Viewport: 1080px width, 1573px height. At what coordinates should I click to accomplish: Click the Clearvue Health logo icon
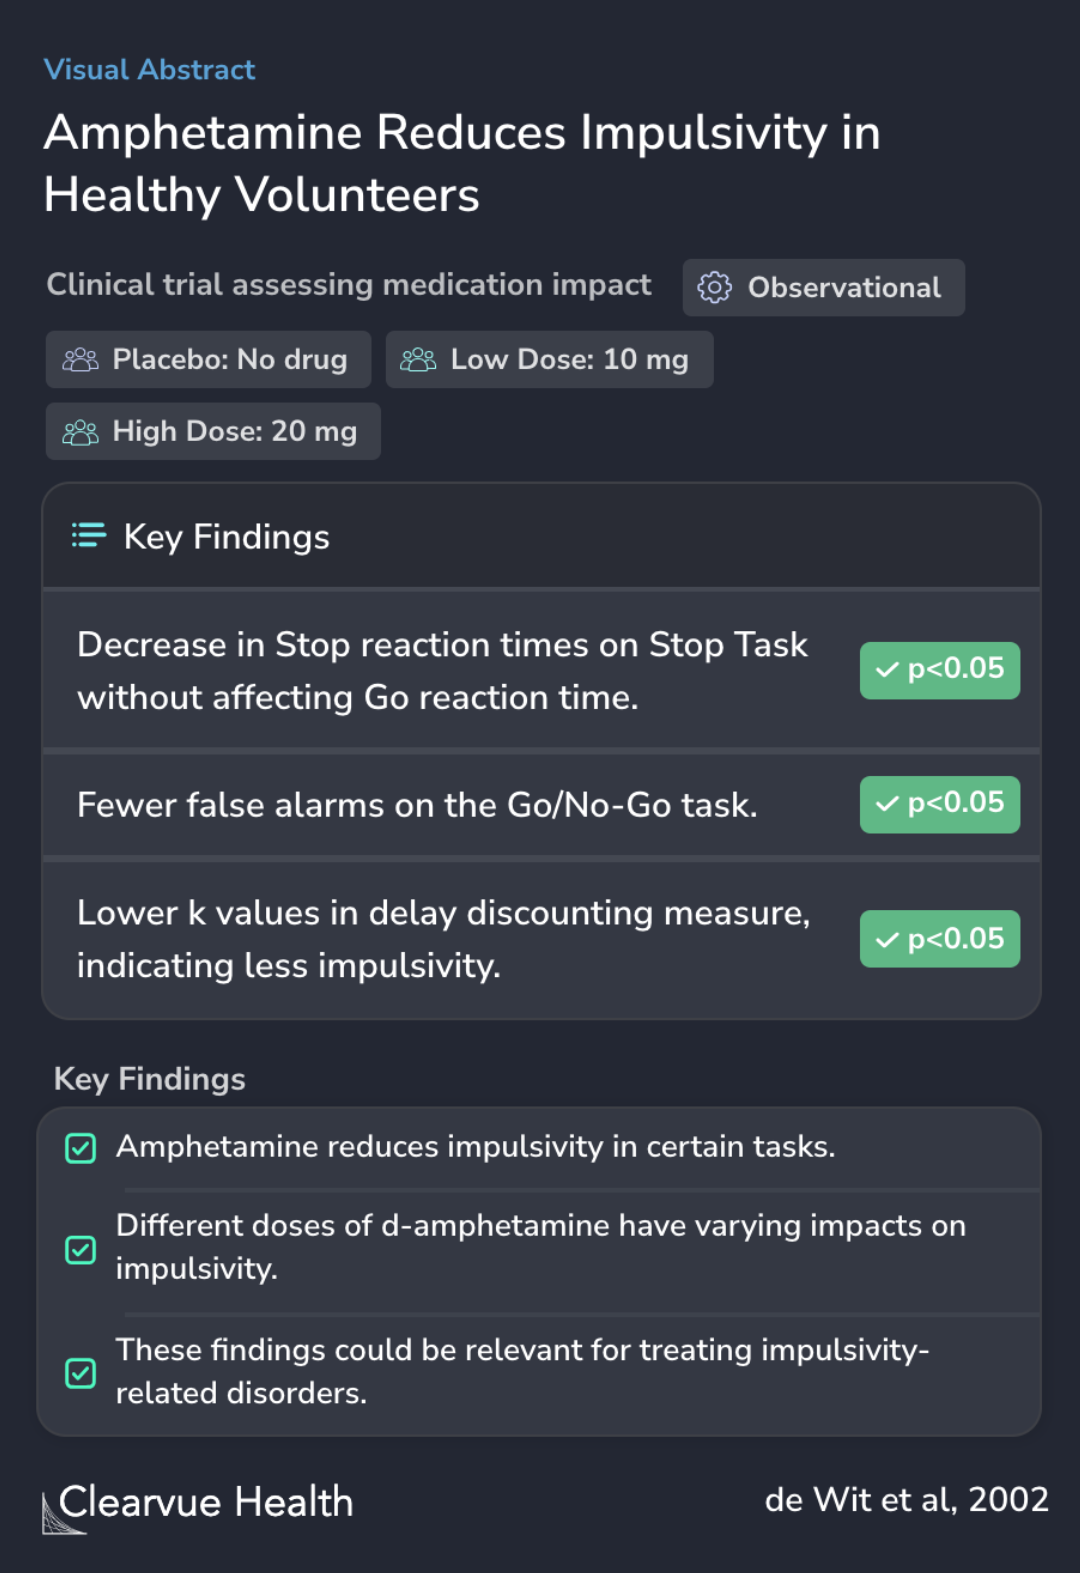pyautogui.click(x=60, y=1512)
